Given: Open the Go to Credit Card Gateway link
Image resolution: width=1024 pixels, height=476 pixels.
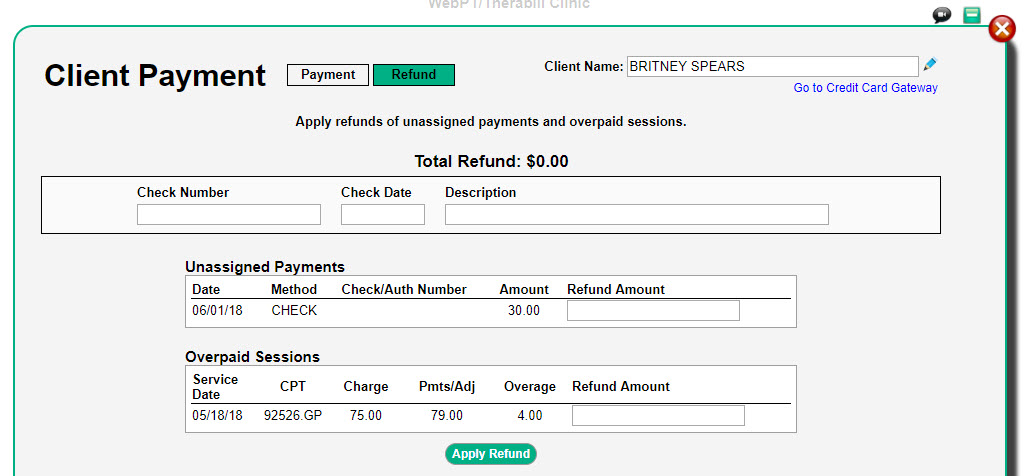Looking at the screenshot, I should coord(865,87).
